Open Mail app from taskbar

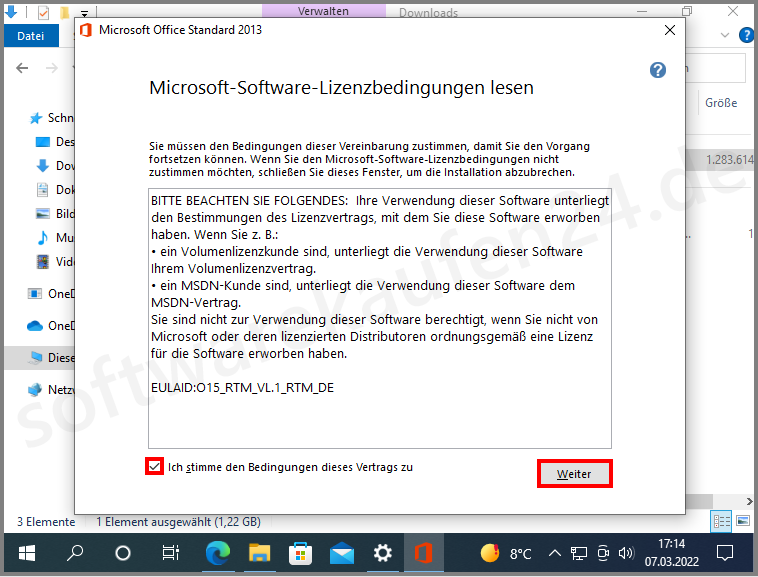pos(342,553)
